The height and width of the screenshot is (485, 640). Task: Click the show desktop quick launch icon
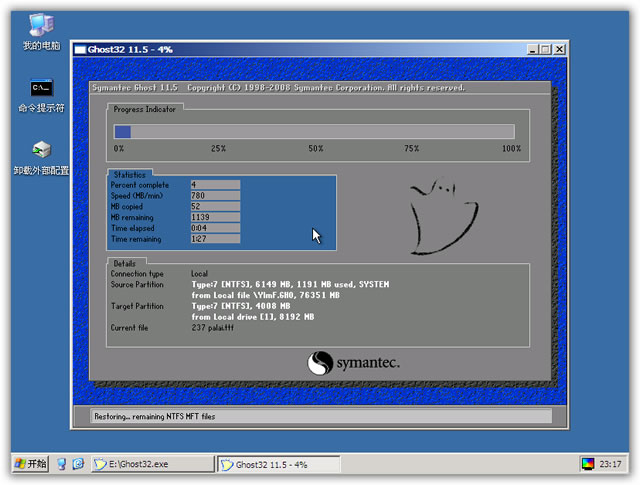pos(61,464)
